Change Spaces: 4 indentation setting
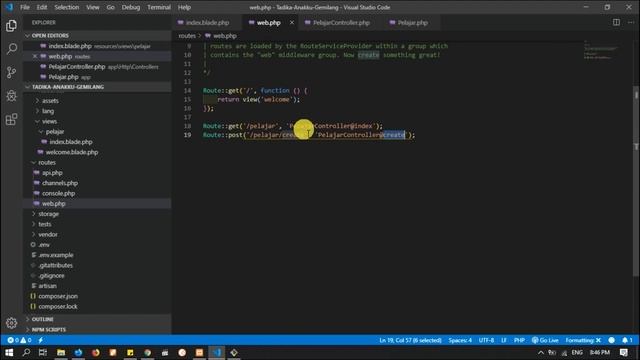 (460, 340)
